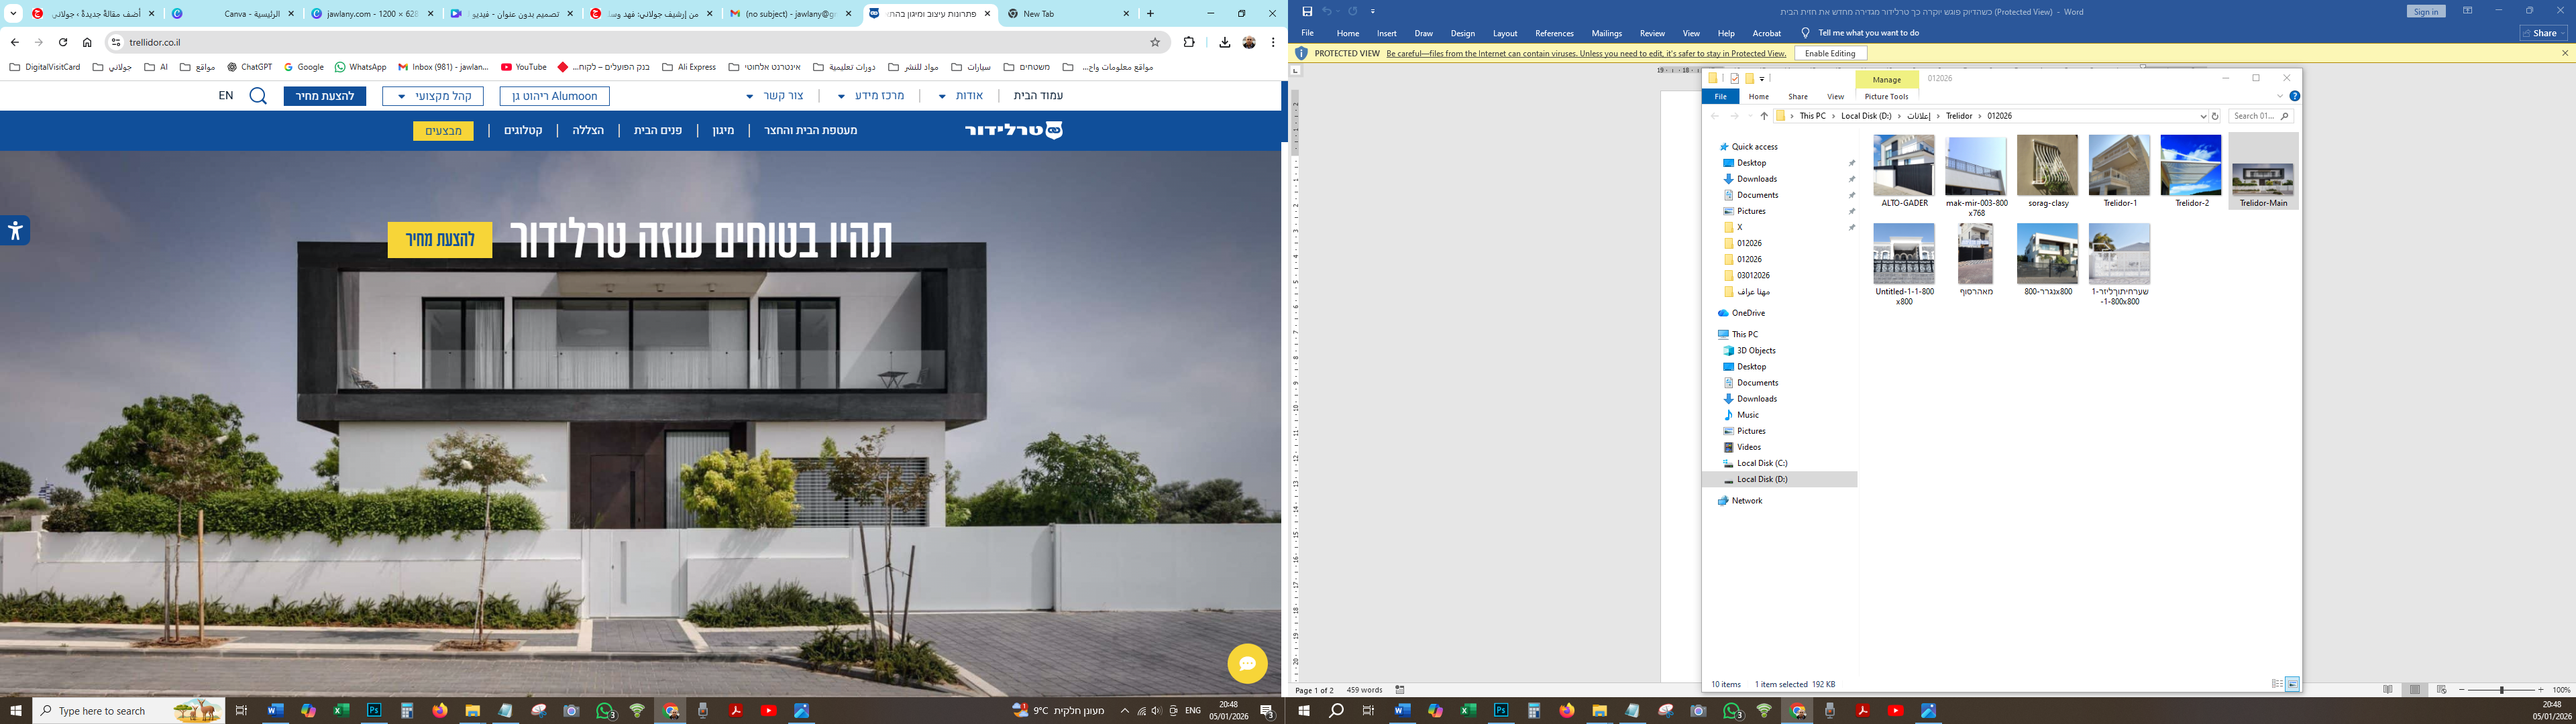Switch Word to Read Mode view
The height and width of the screenshot is (724, 2576).
tap(2388, 689)
